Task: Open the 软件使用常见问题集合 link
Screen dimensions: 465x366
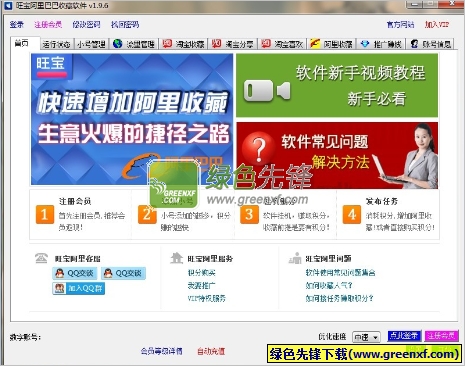Action: point(340,273)
